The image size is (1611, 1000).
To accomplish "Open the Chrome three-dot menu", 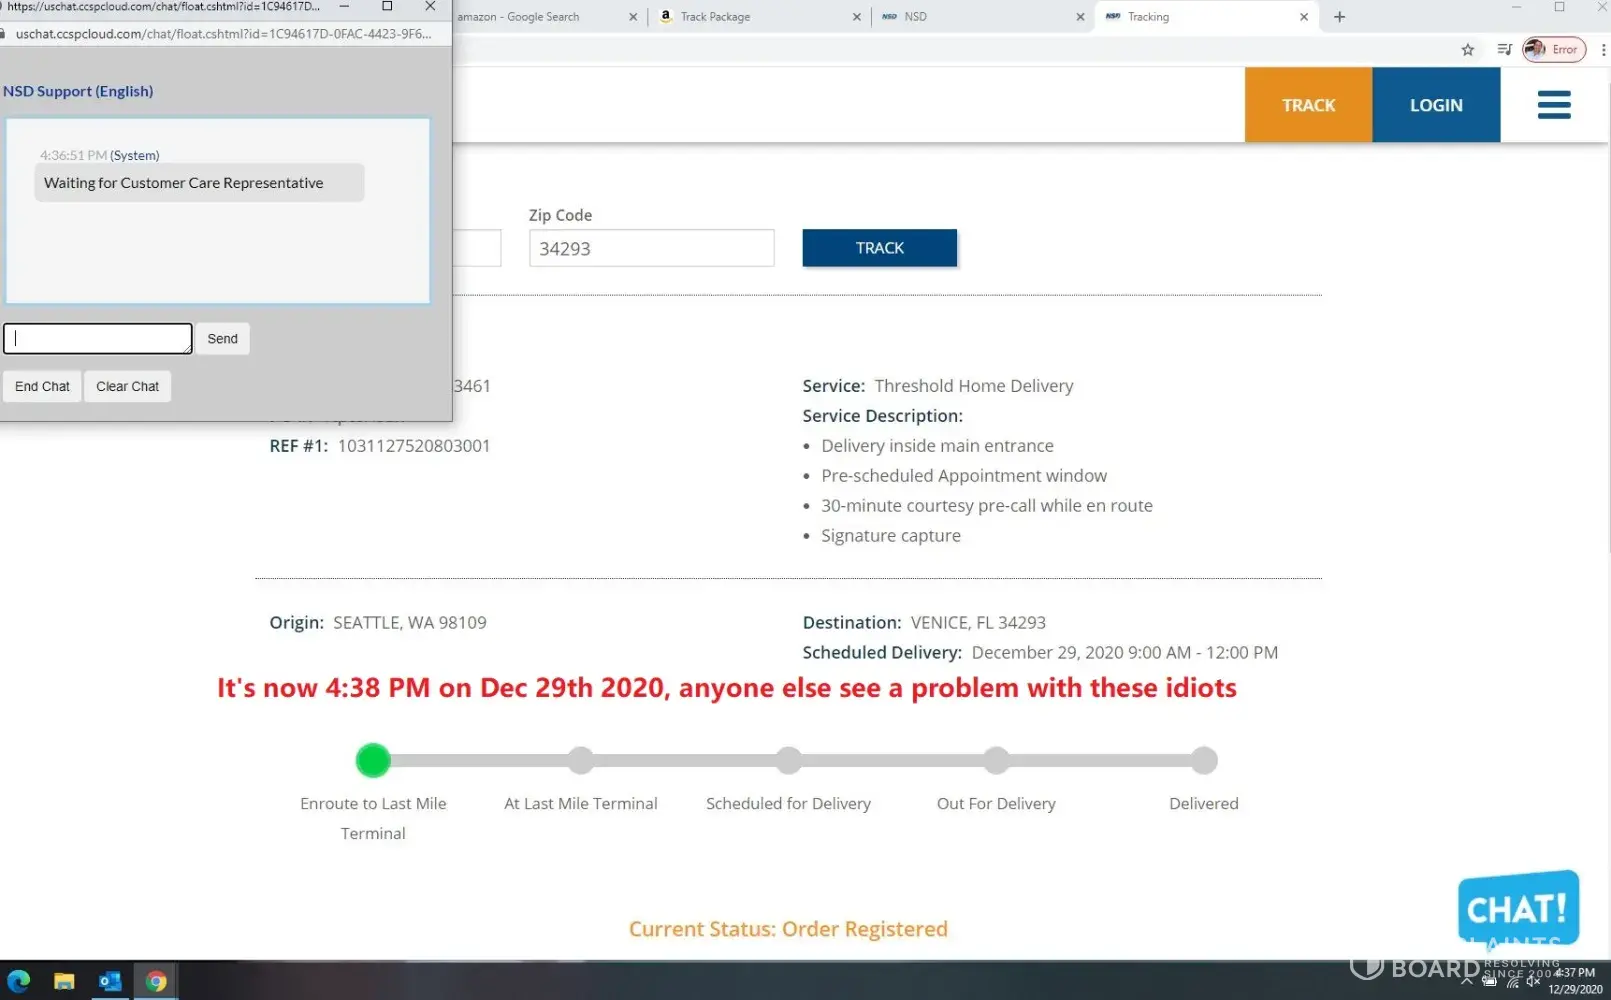I will click(1603, 50).
